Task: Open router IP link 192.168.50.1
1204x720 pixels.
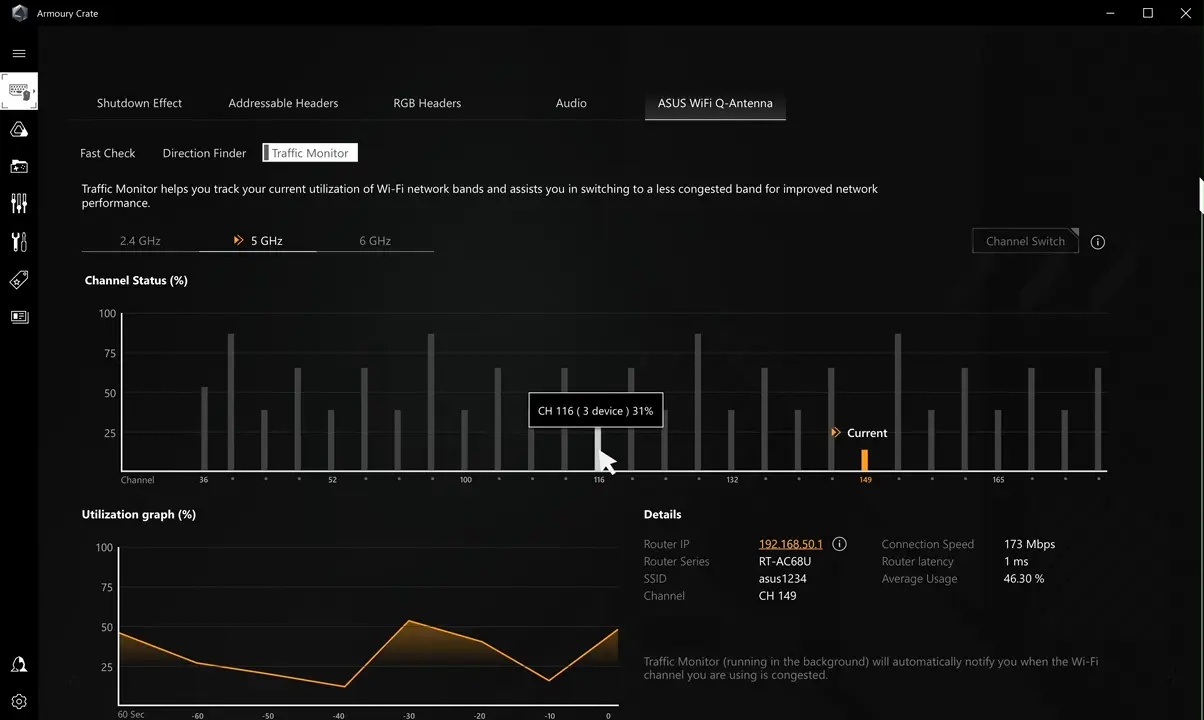Action: [x=790, y=544]
